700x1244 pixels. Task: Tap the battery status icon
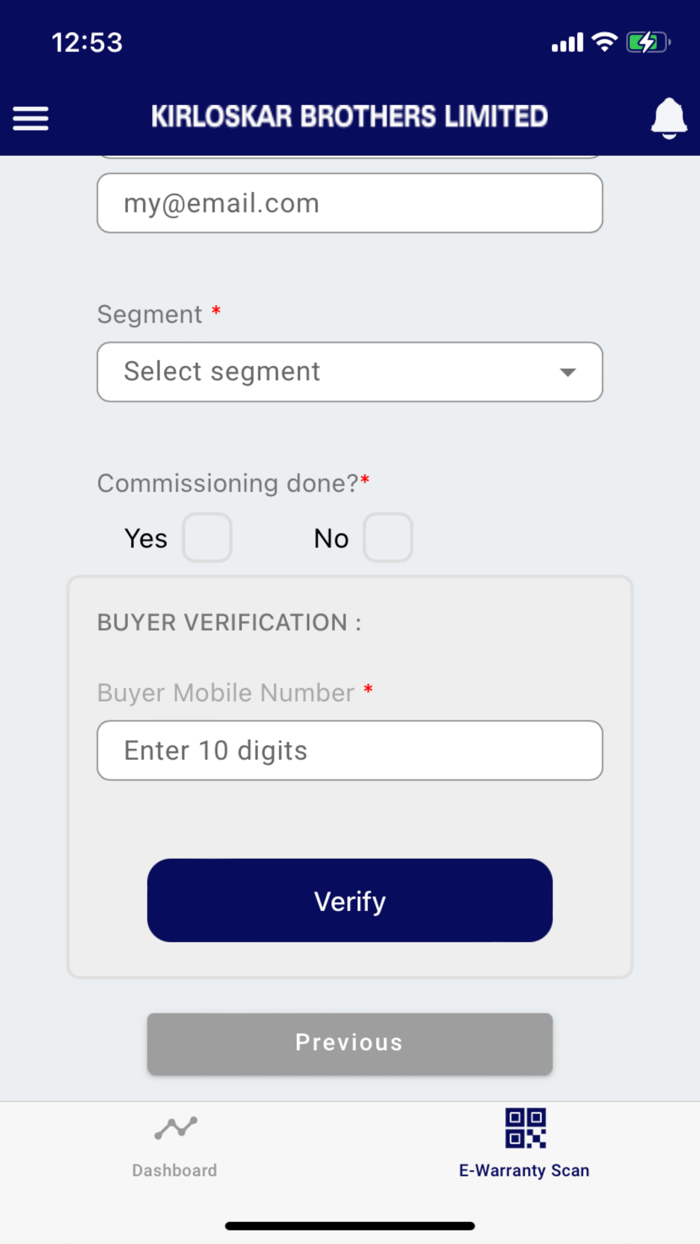(x=647, y=42)
